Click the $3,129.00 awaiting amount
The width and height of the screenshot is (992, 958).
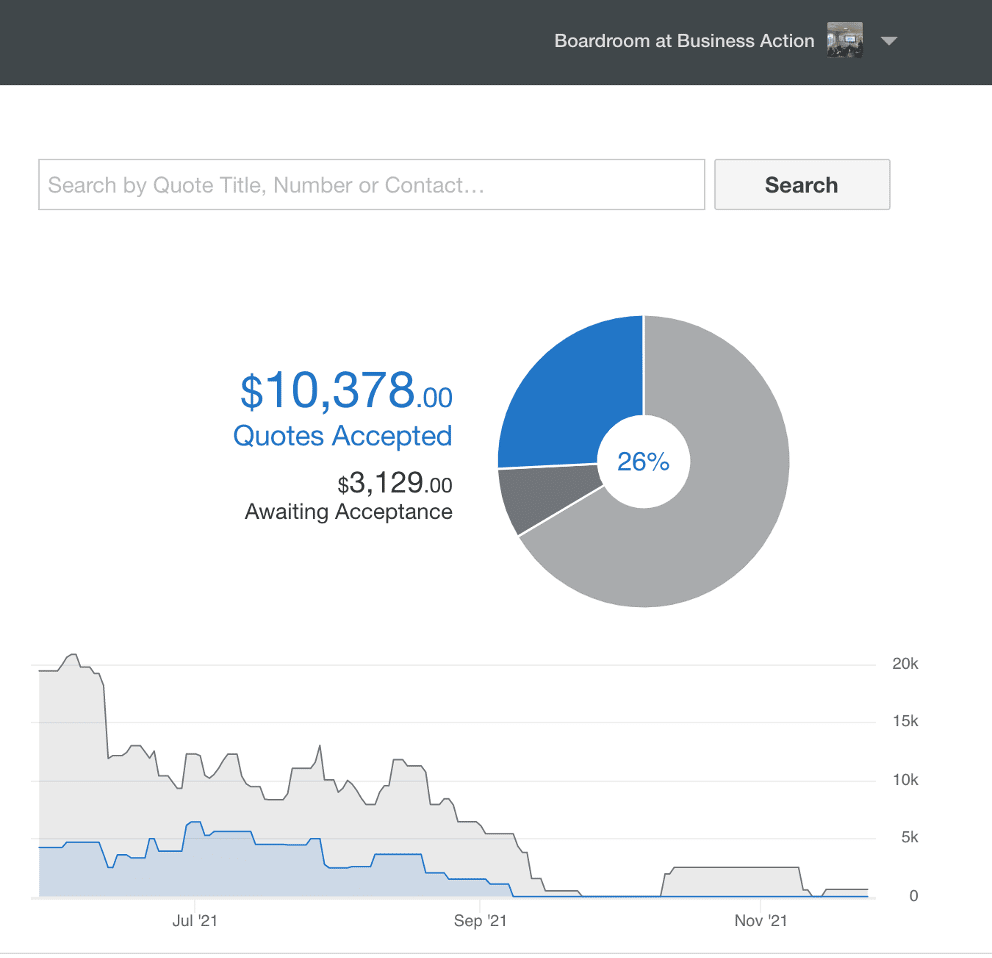pos(395,483)
